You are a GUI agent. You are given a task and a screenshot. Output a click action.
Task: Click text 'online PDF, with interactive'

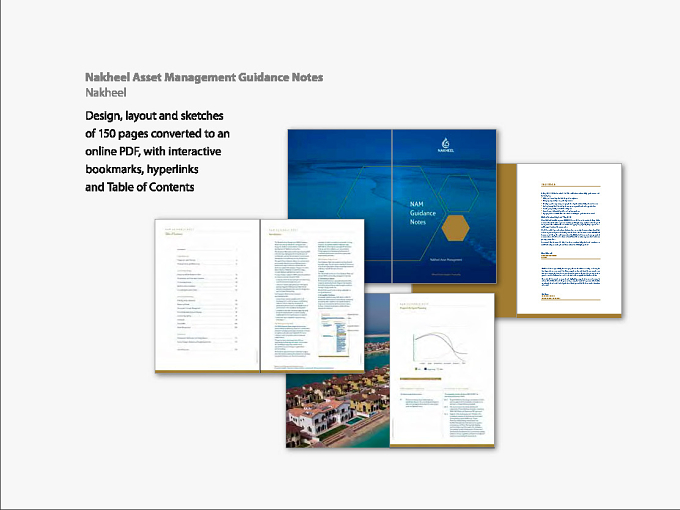tap(153, 151)
